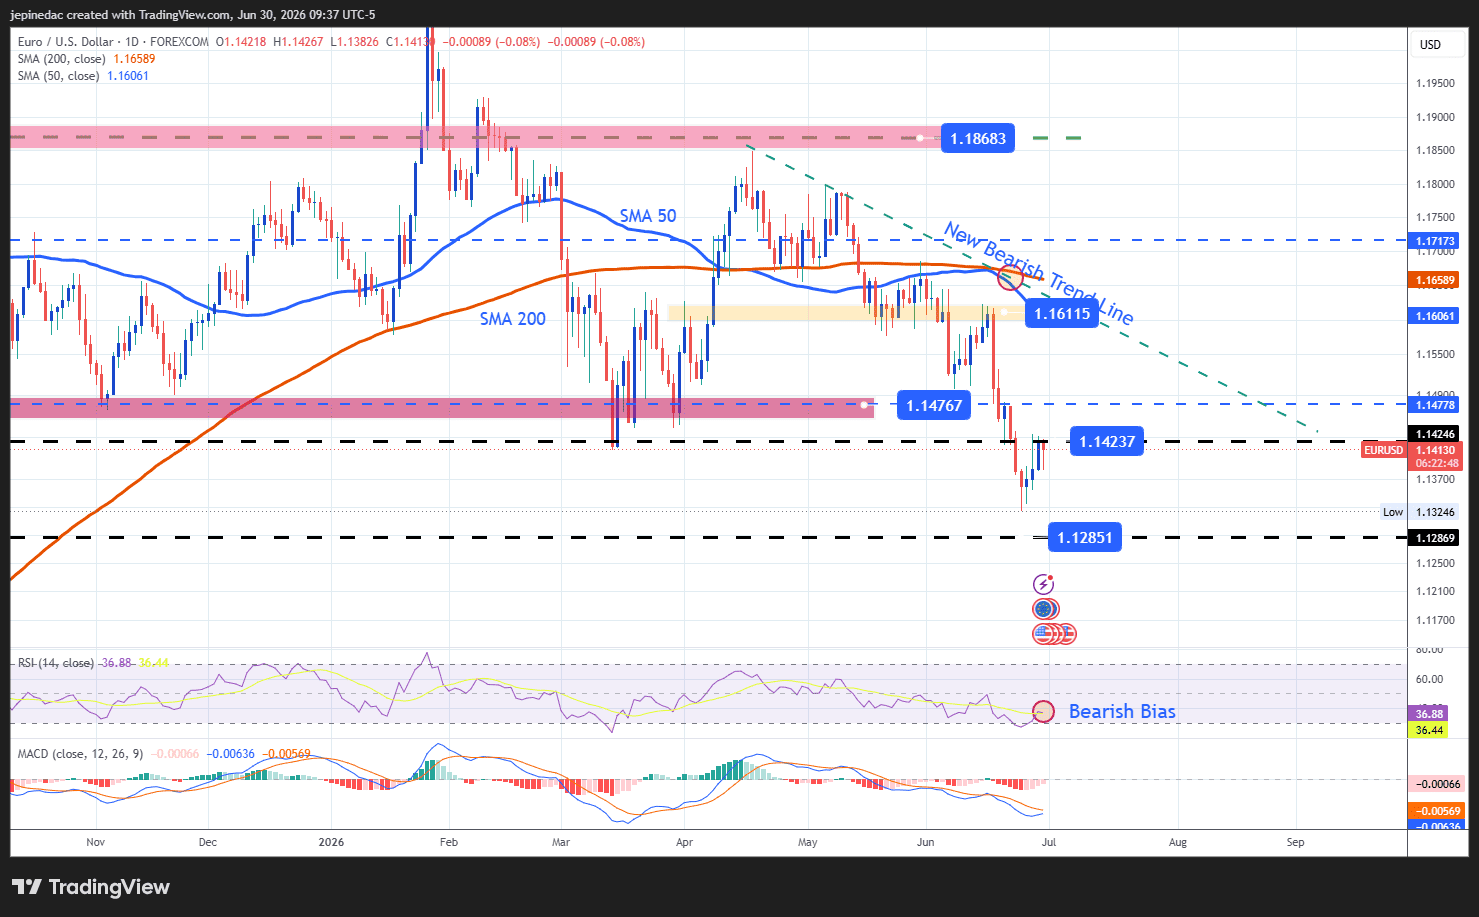Click the 1.12500 price axis tick

pos(1435,563)
